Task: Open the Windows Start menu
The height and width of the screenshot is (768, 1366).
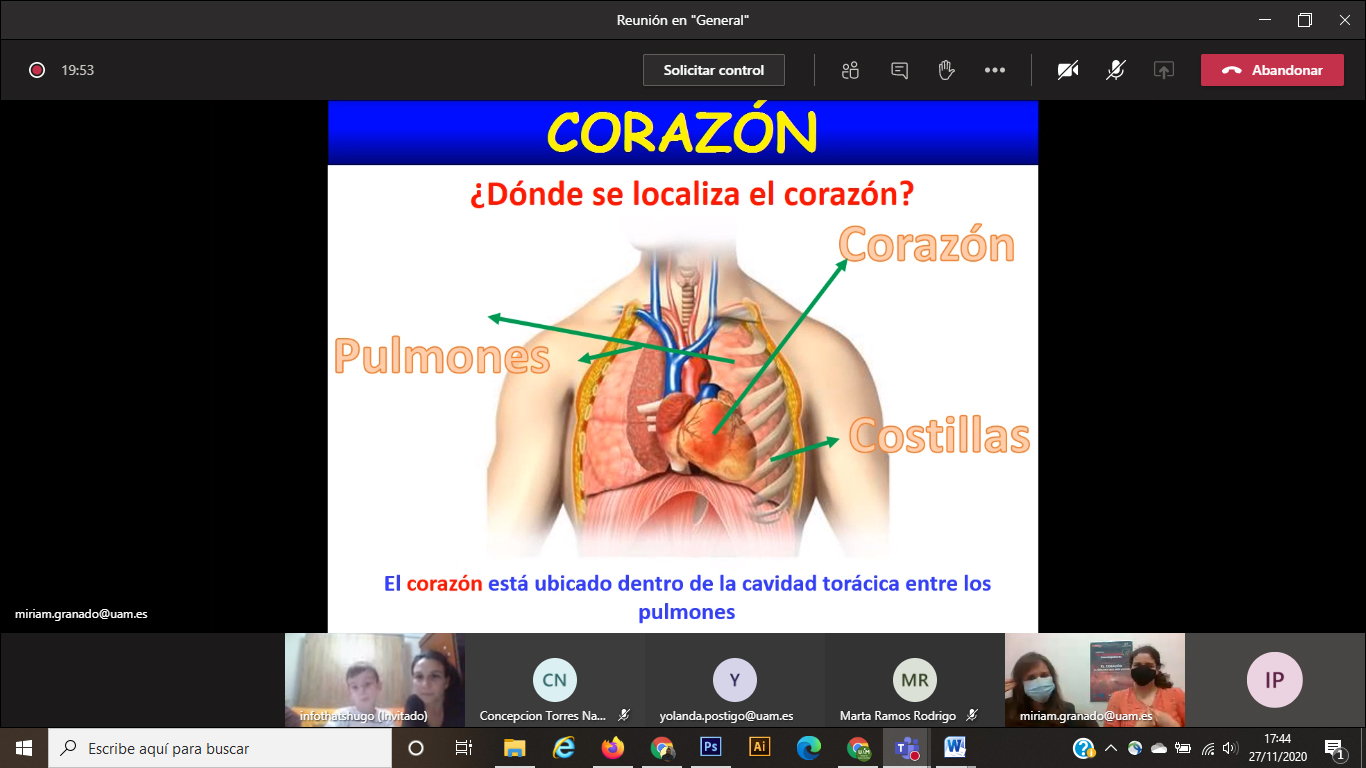Action: click(23, 747)
